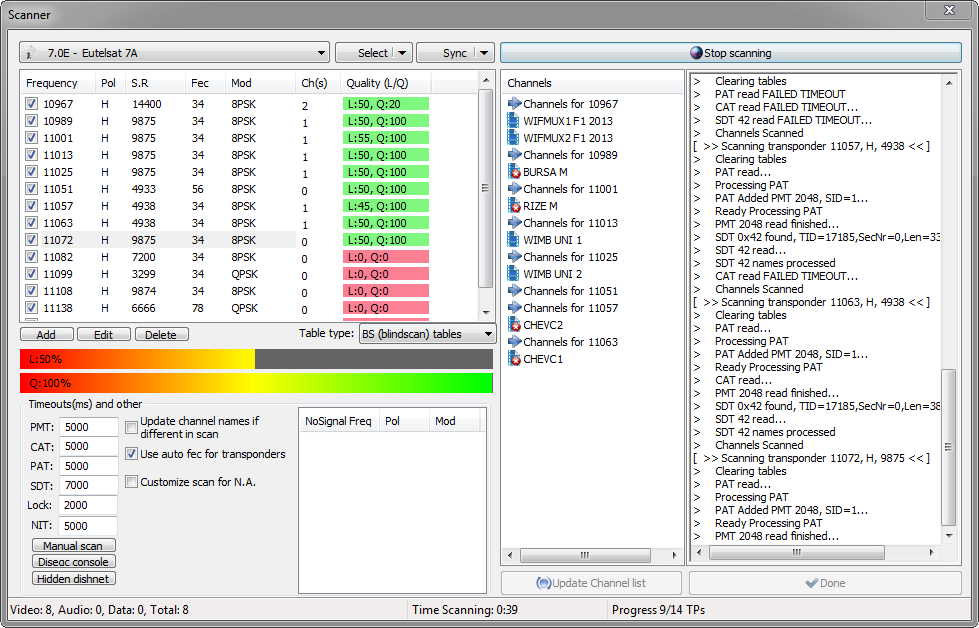
Task: Sort by the S.R column header
Action: point(155,83)
